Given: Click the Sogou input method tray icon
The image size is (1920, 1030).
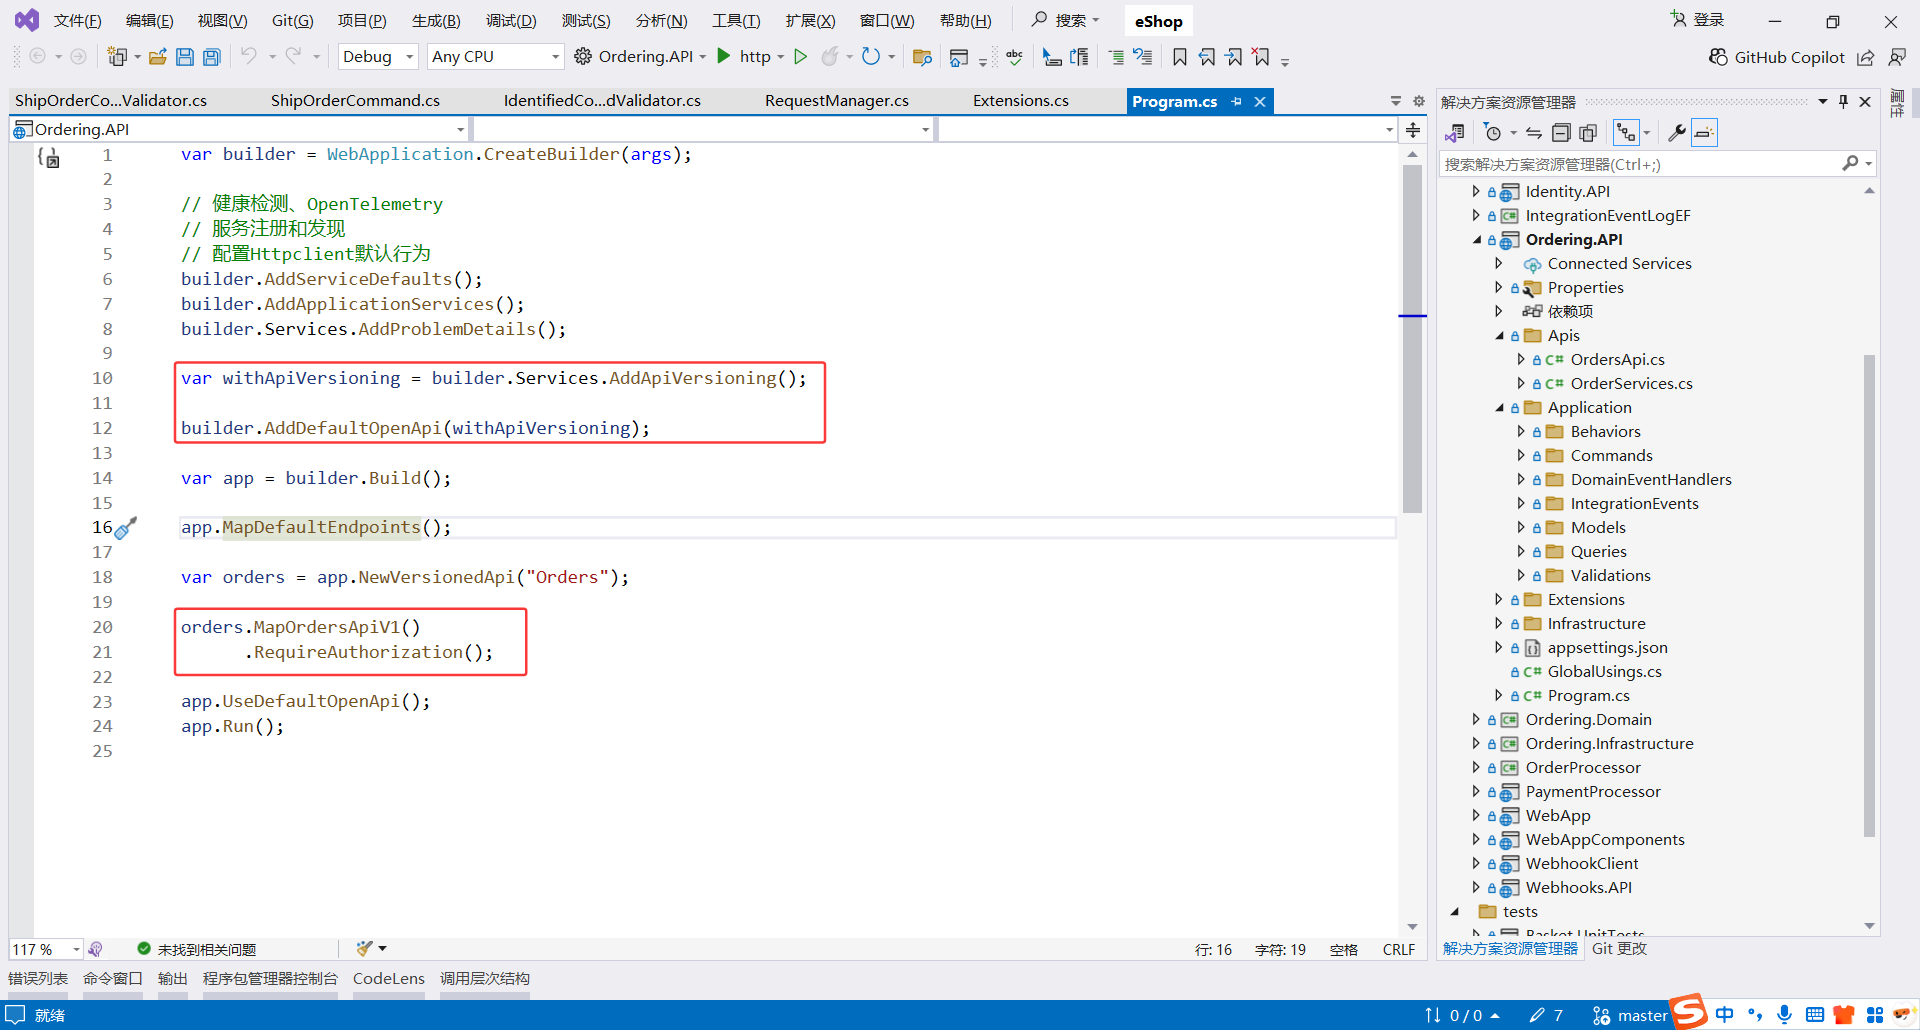Looking at the screenshot, I should pos(1689,1011).
